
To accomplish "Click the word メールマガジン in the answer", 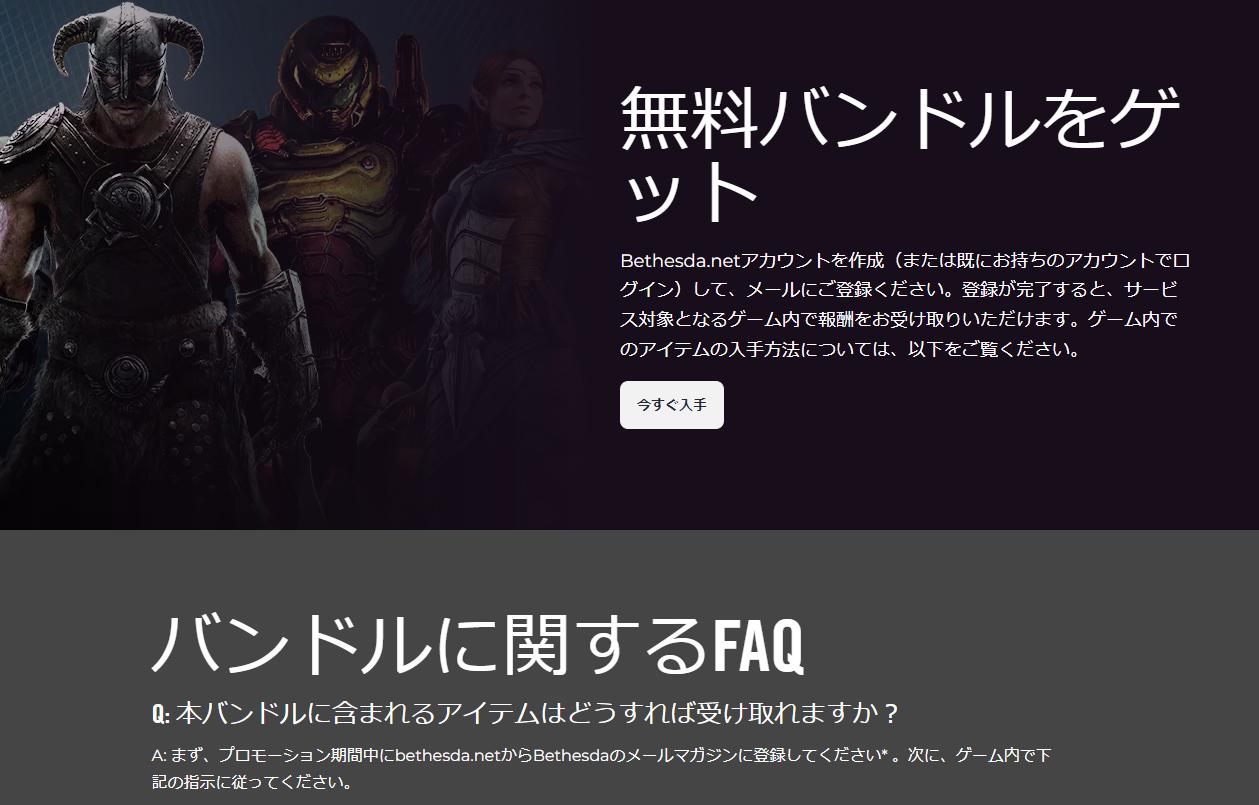I will (x=653, y=756).
